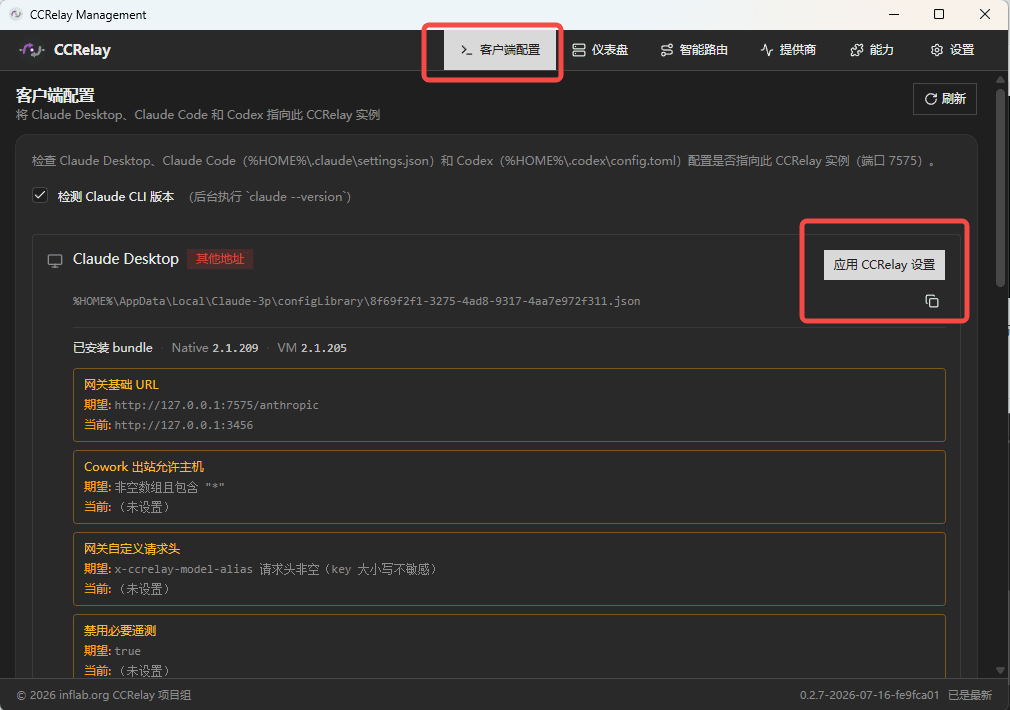Viewport: 1010px width, 710px height.
Task: Click the scrollbar up arrow
Action: pos(1000,80)
